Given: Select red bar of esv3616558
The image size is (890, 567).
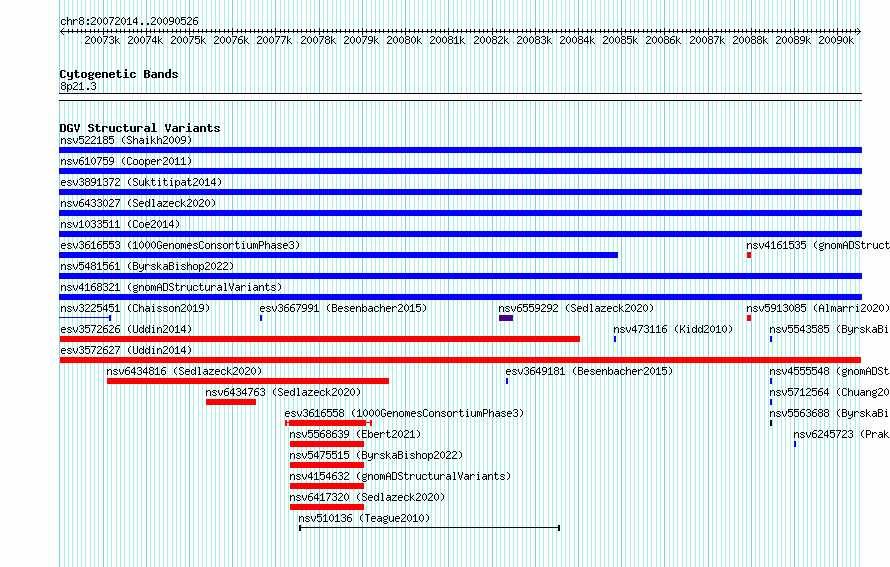Looking at the screenshot, I should click(x=328, y=423).
